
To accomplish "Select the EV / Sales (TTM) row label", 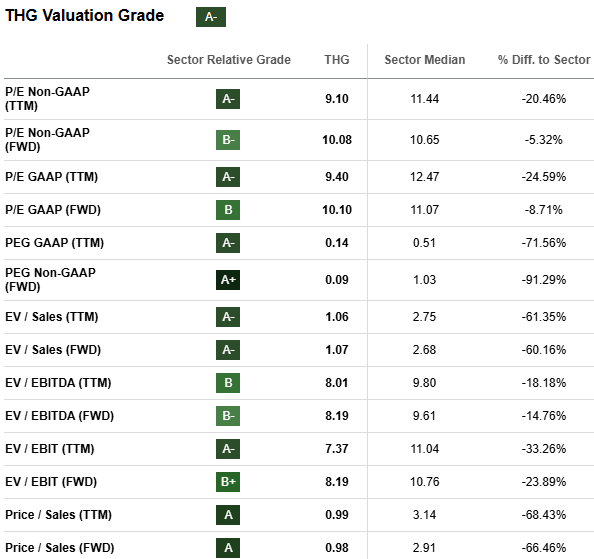I will (x=52, y=317).
